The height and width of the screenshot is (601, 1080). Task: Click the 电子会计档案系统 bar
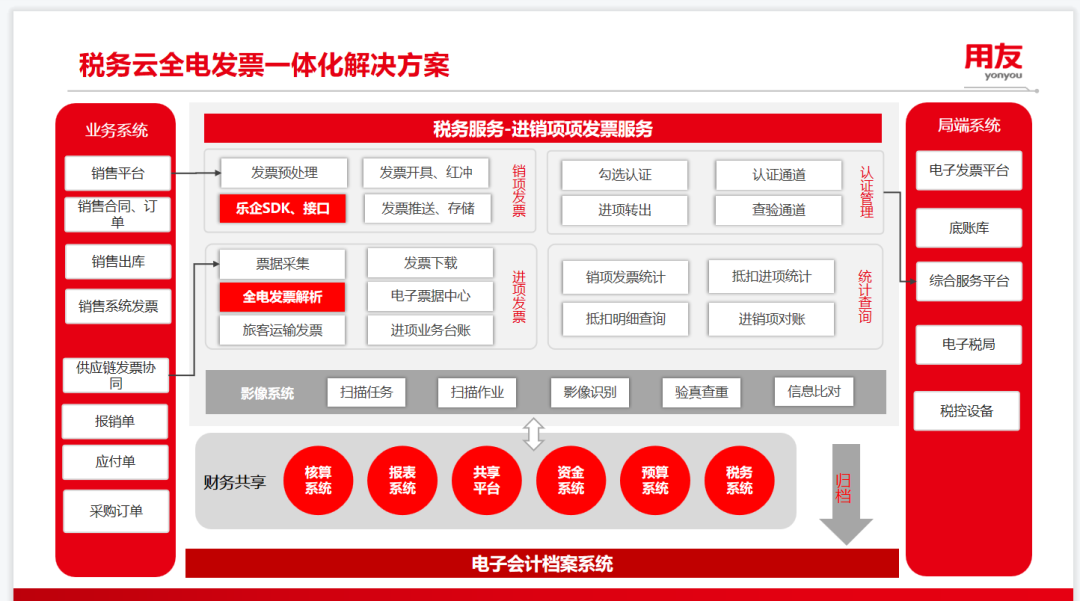pyautogui.click(x=542, y=564)
